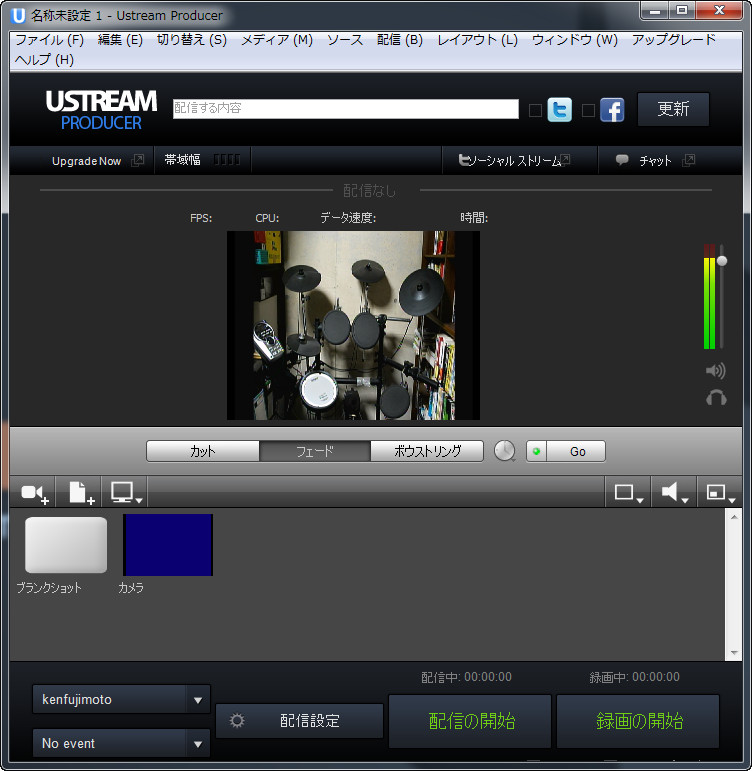Open the preview window size dropdown
This screenshot has height=771, width=752.
click(x=721, y=493)
